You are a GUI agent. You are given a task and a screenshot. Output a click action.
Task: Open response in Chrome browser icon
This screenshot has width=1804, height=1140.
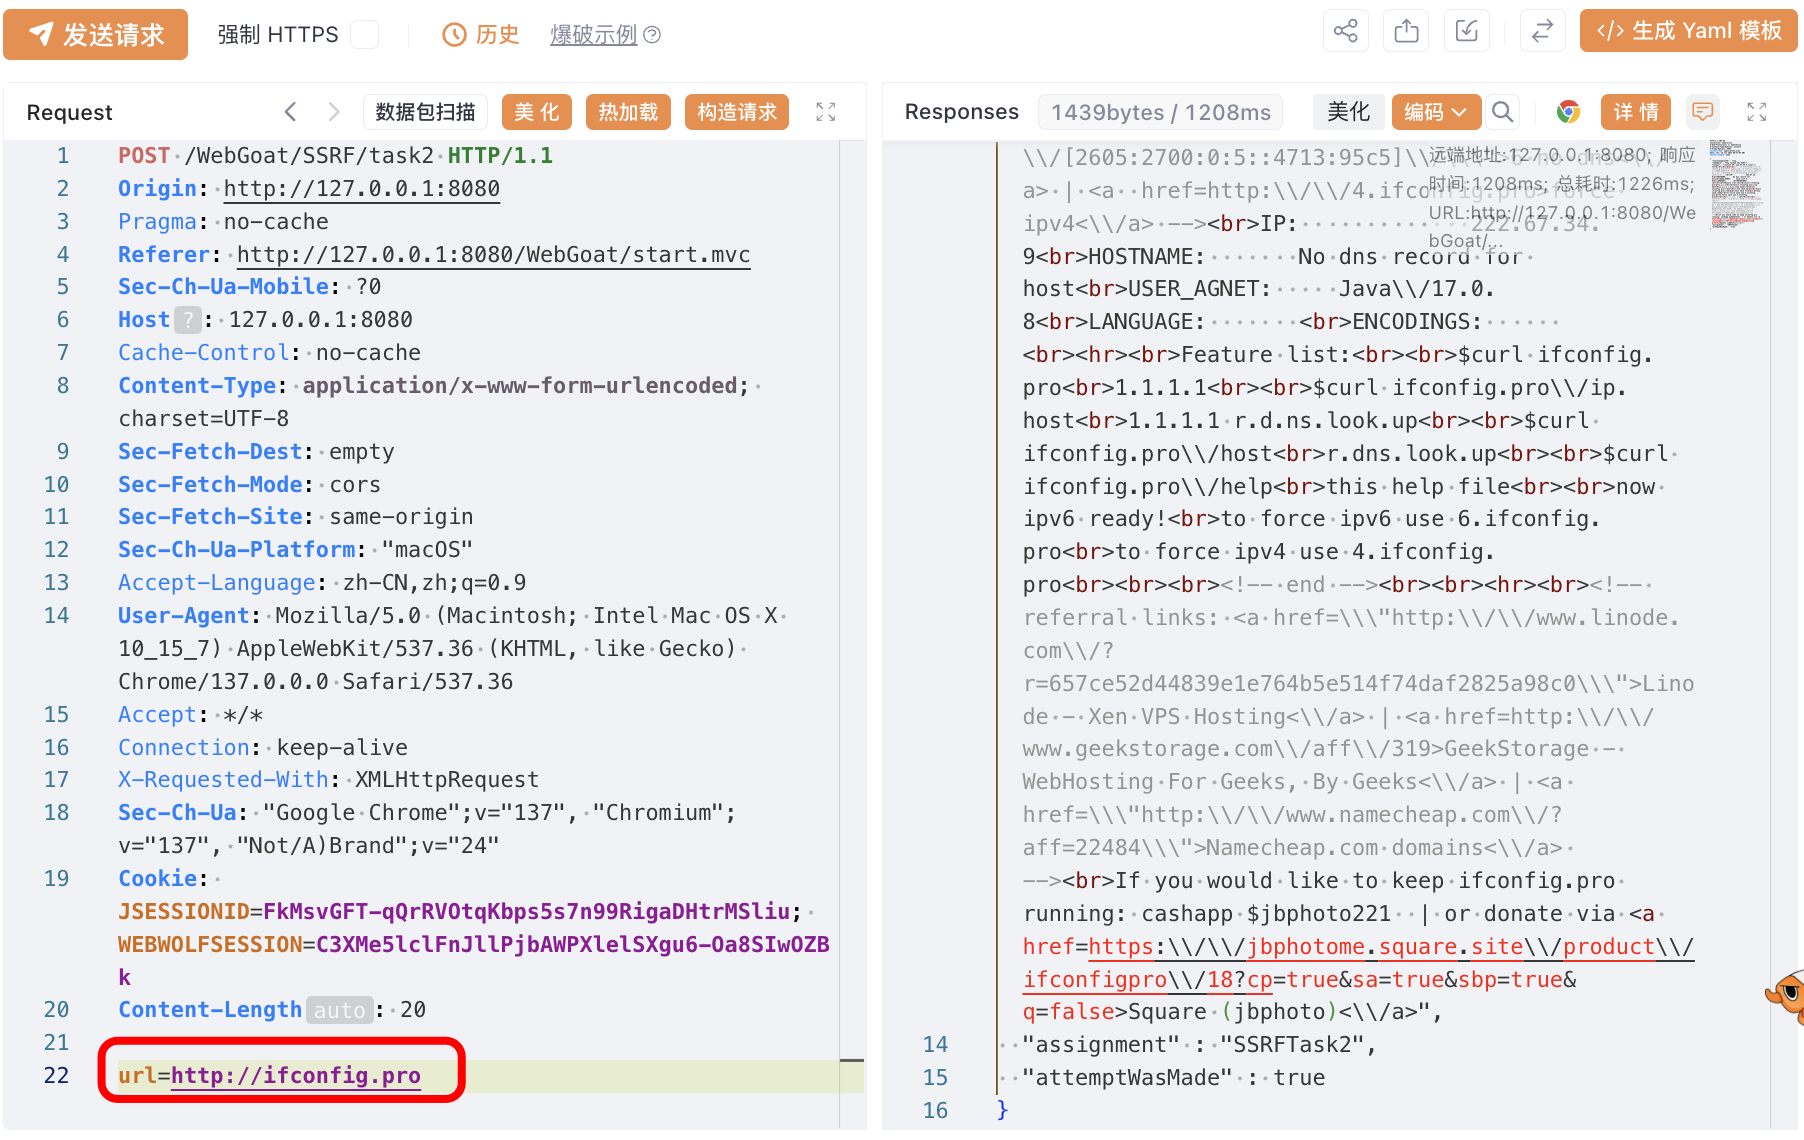[x=1568, y=112]
